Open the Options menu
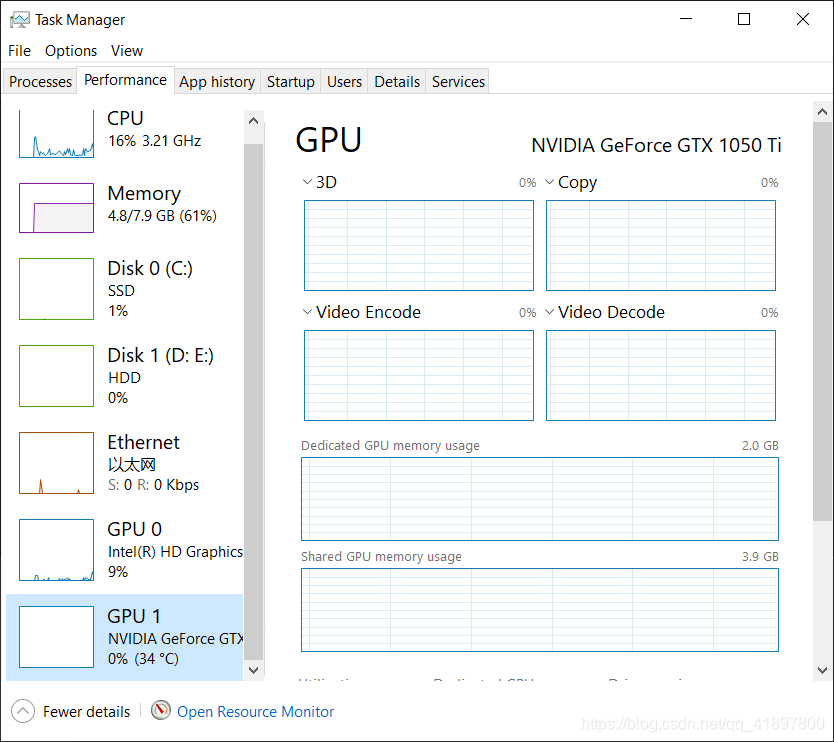 [x=71, y=51]
